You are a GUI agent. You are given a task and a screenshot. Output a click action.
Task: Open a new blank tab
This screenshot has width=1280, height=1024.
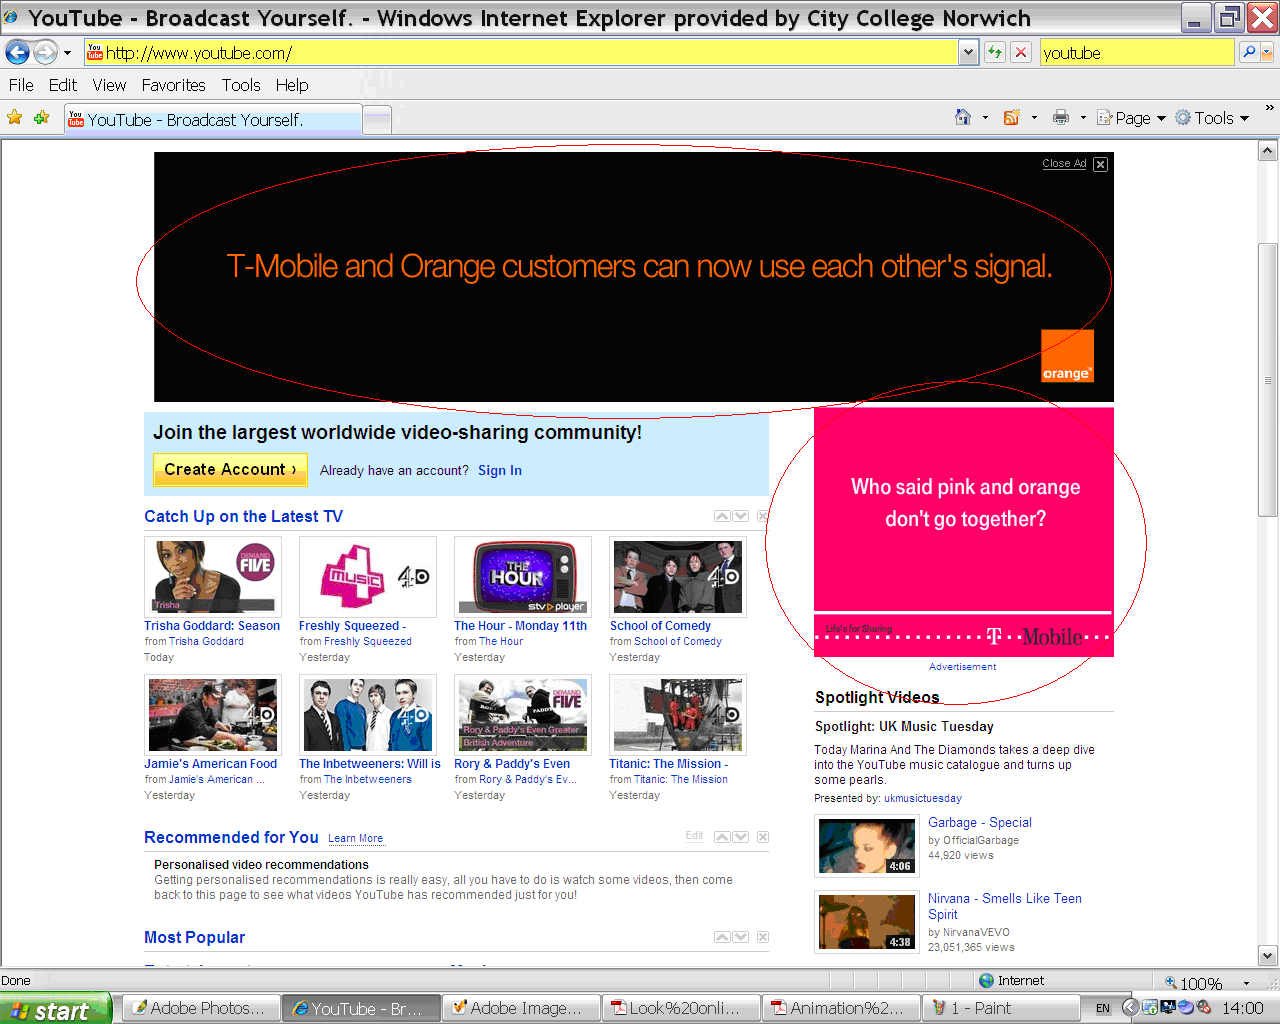pos(377,120)
